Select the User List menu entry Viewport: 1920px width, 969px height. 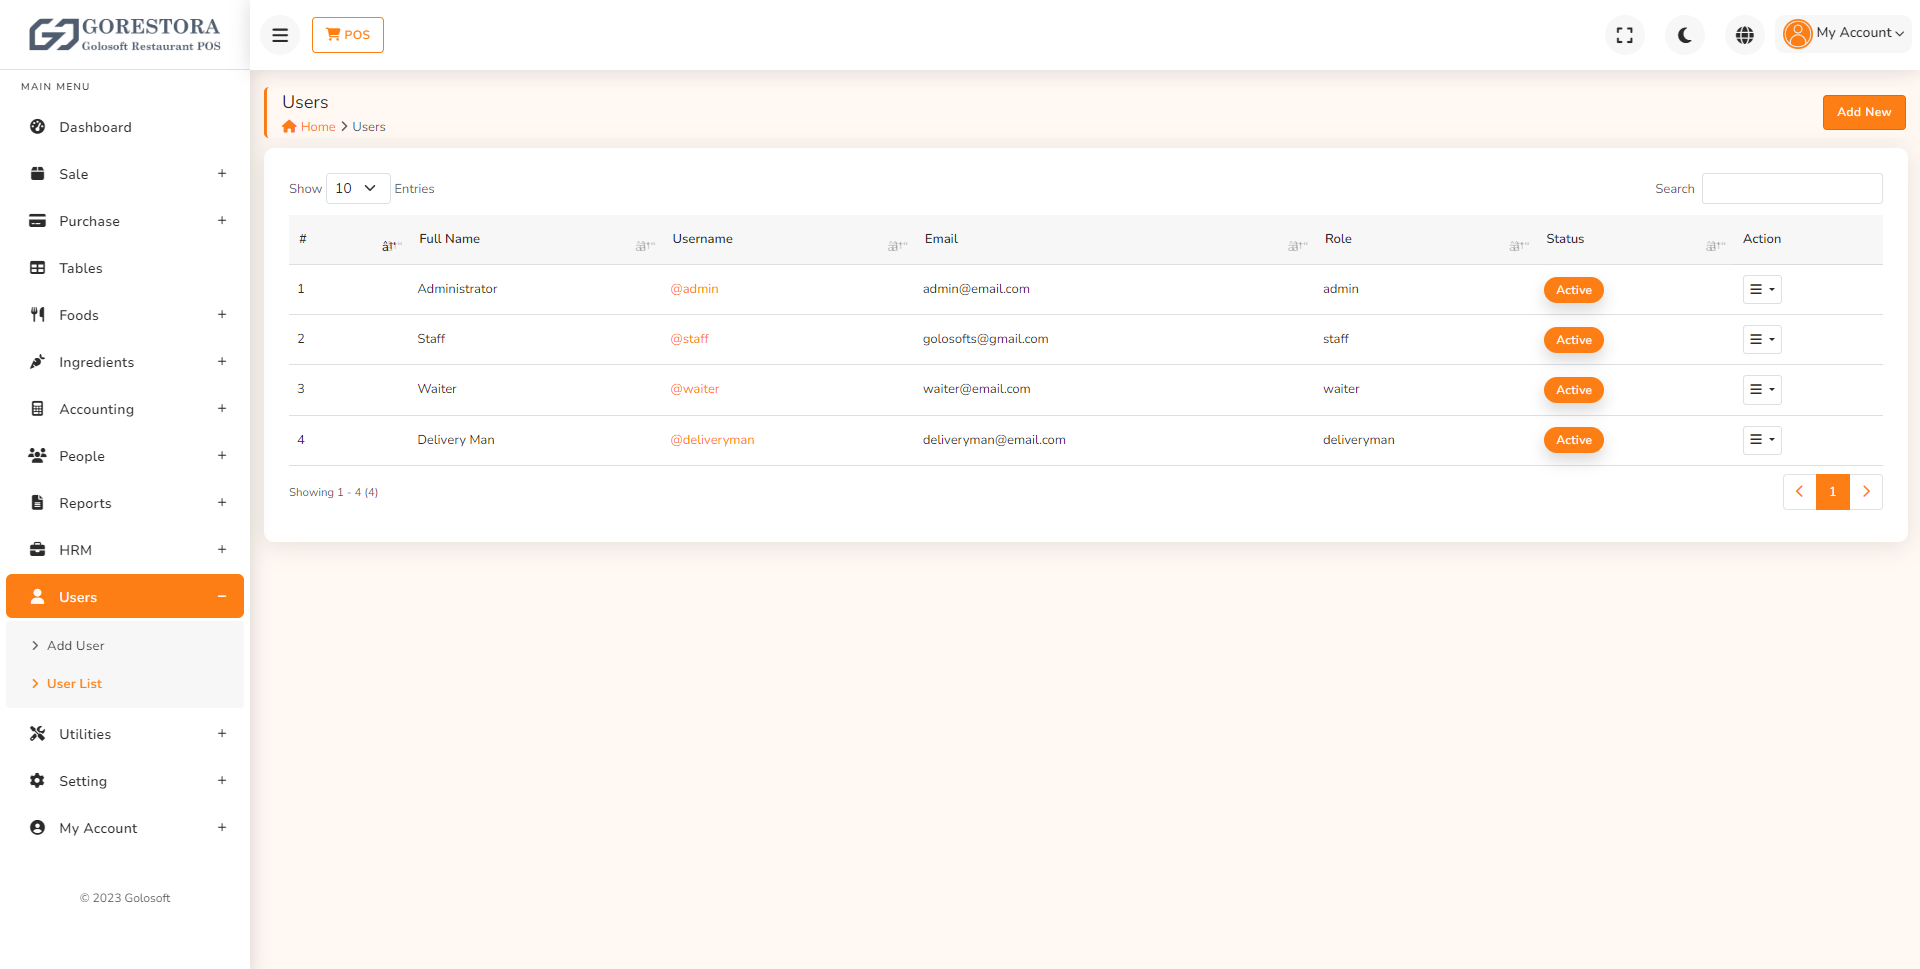(x=74, y=683)
